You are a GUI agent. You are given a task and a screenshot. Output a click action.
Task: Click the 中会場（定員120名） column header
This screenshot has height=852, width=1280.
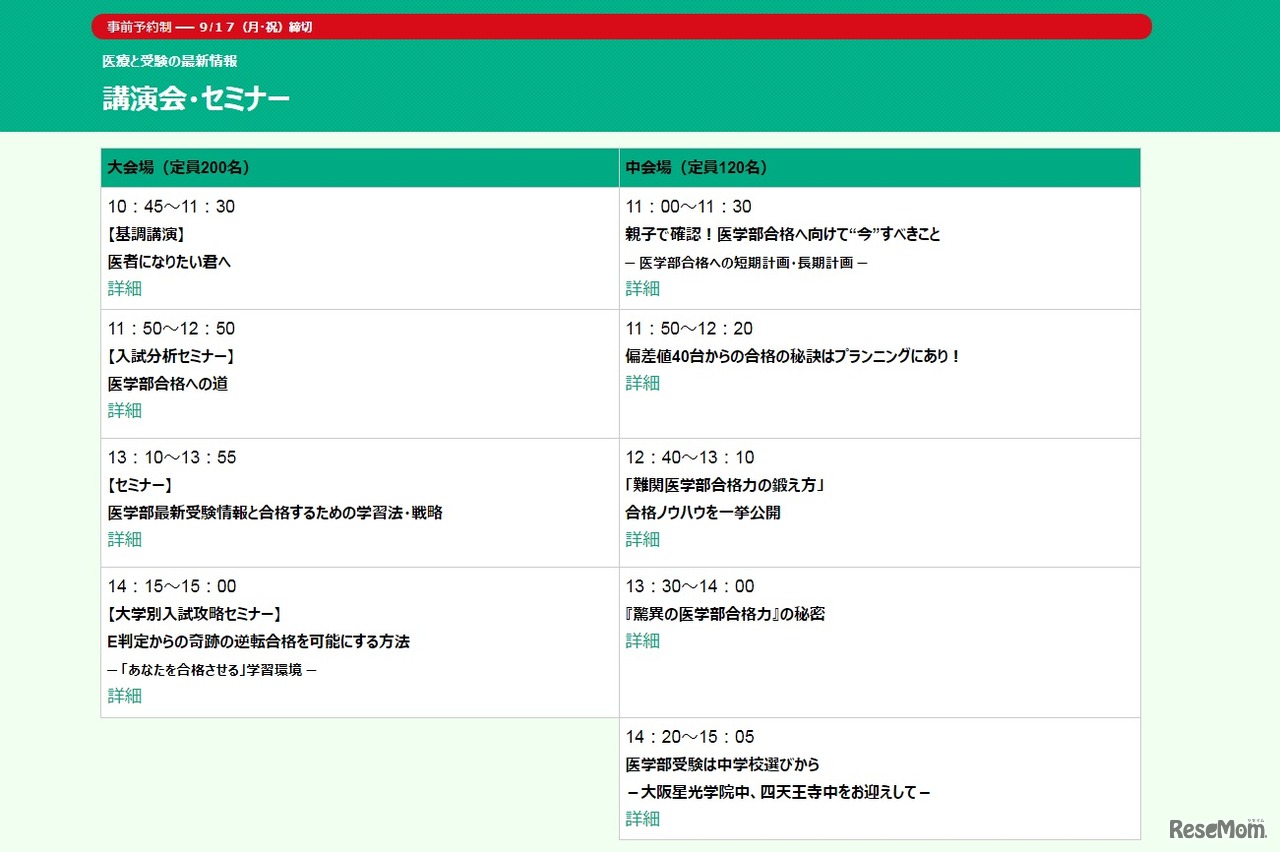tap(880, 168)
